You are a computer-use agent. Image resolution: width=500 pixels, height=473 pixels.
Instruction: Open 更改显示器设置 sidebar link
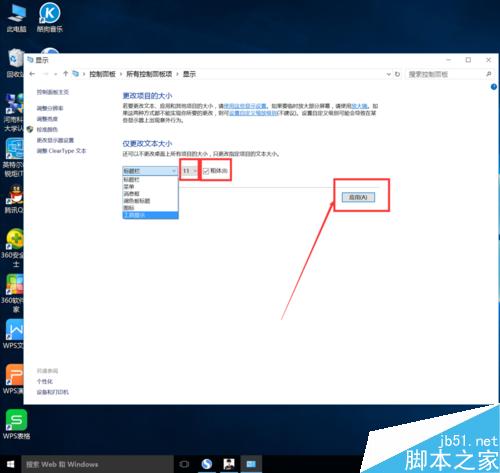pyautogui.click(x=55, y=140)
